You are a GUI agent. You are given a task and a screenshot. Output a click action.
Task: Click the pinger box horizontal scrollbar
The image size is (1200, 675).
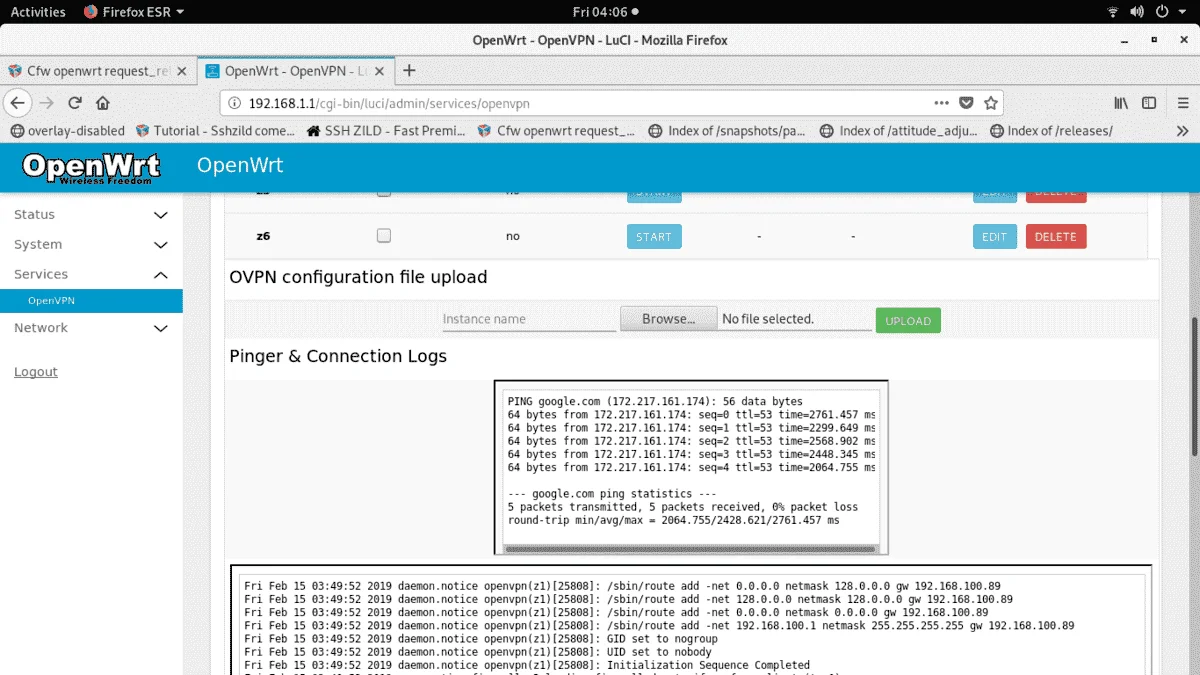[x=691, y=548]
